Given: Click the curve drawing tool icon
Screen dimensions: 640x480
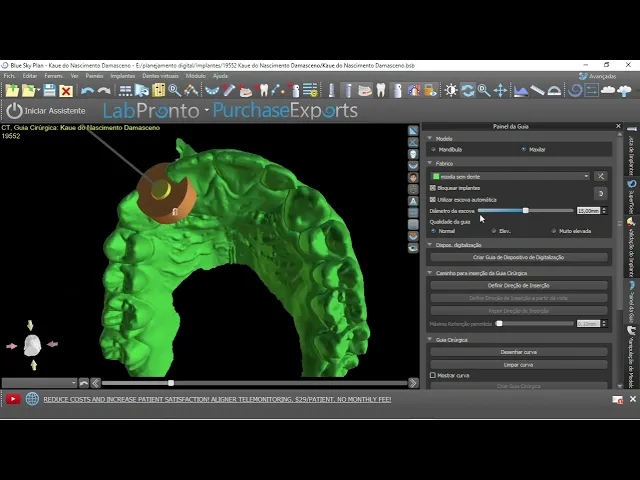Looking at the screenshot, I should (x=191, y=90).
